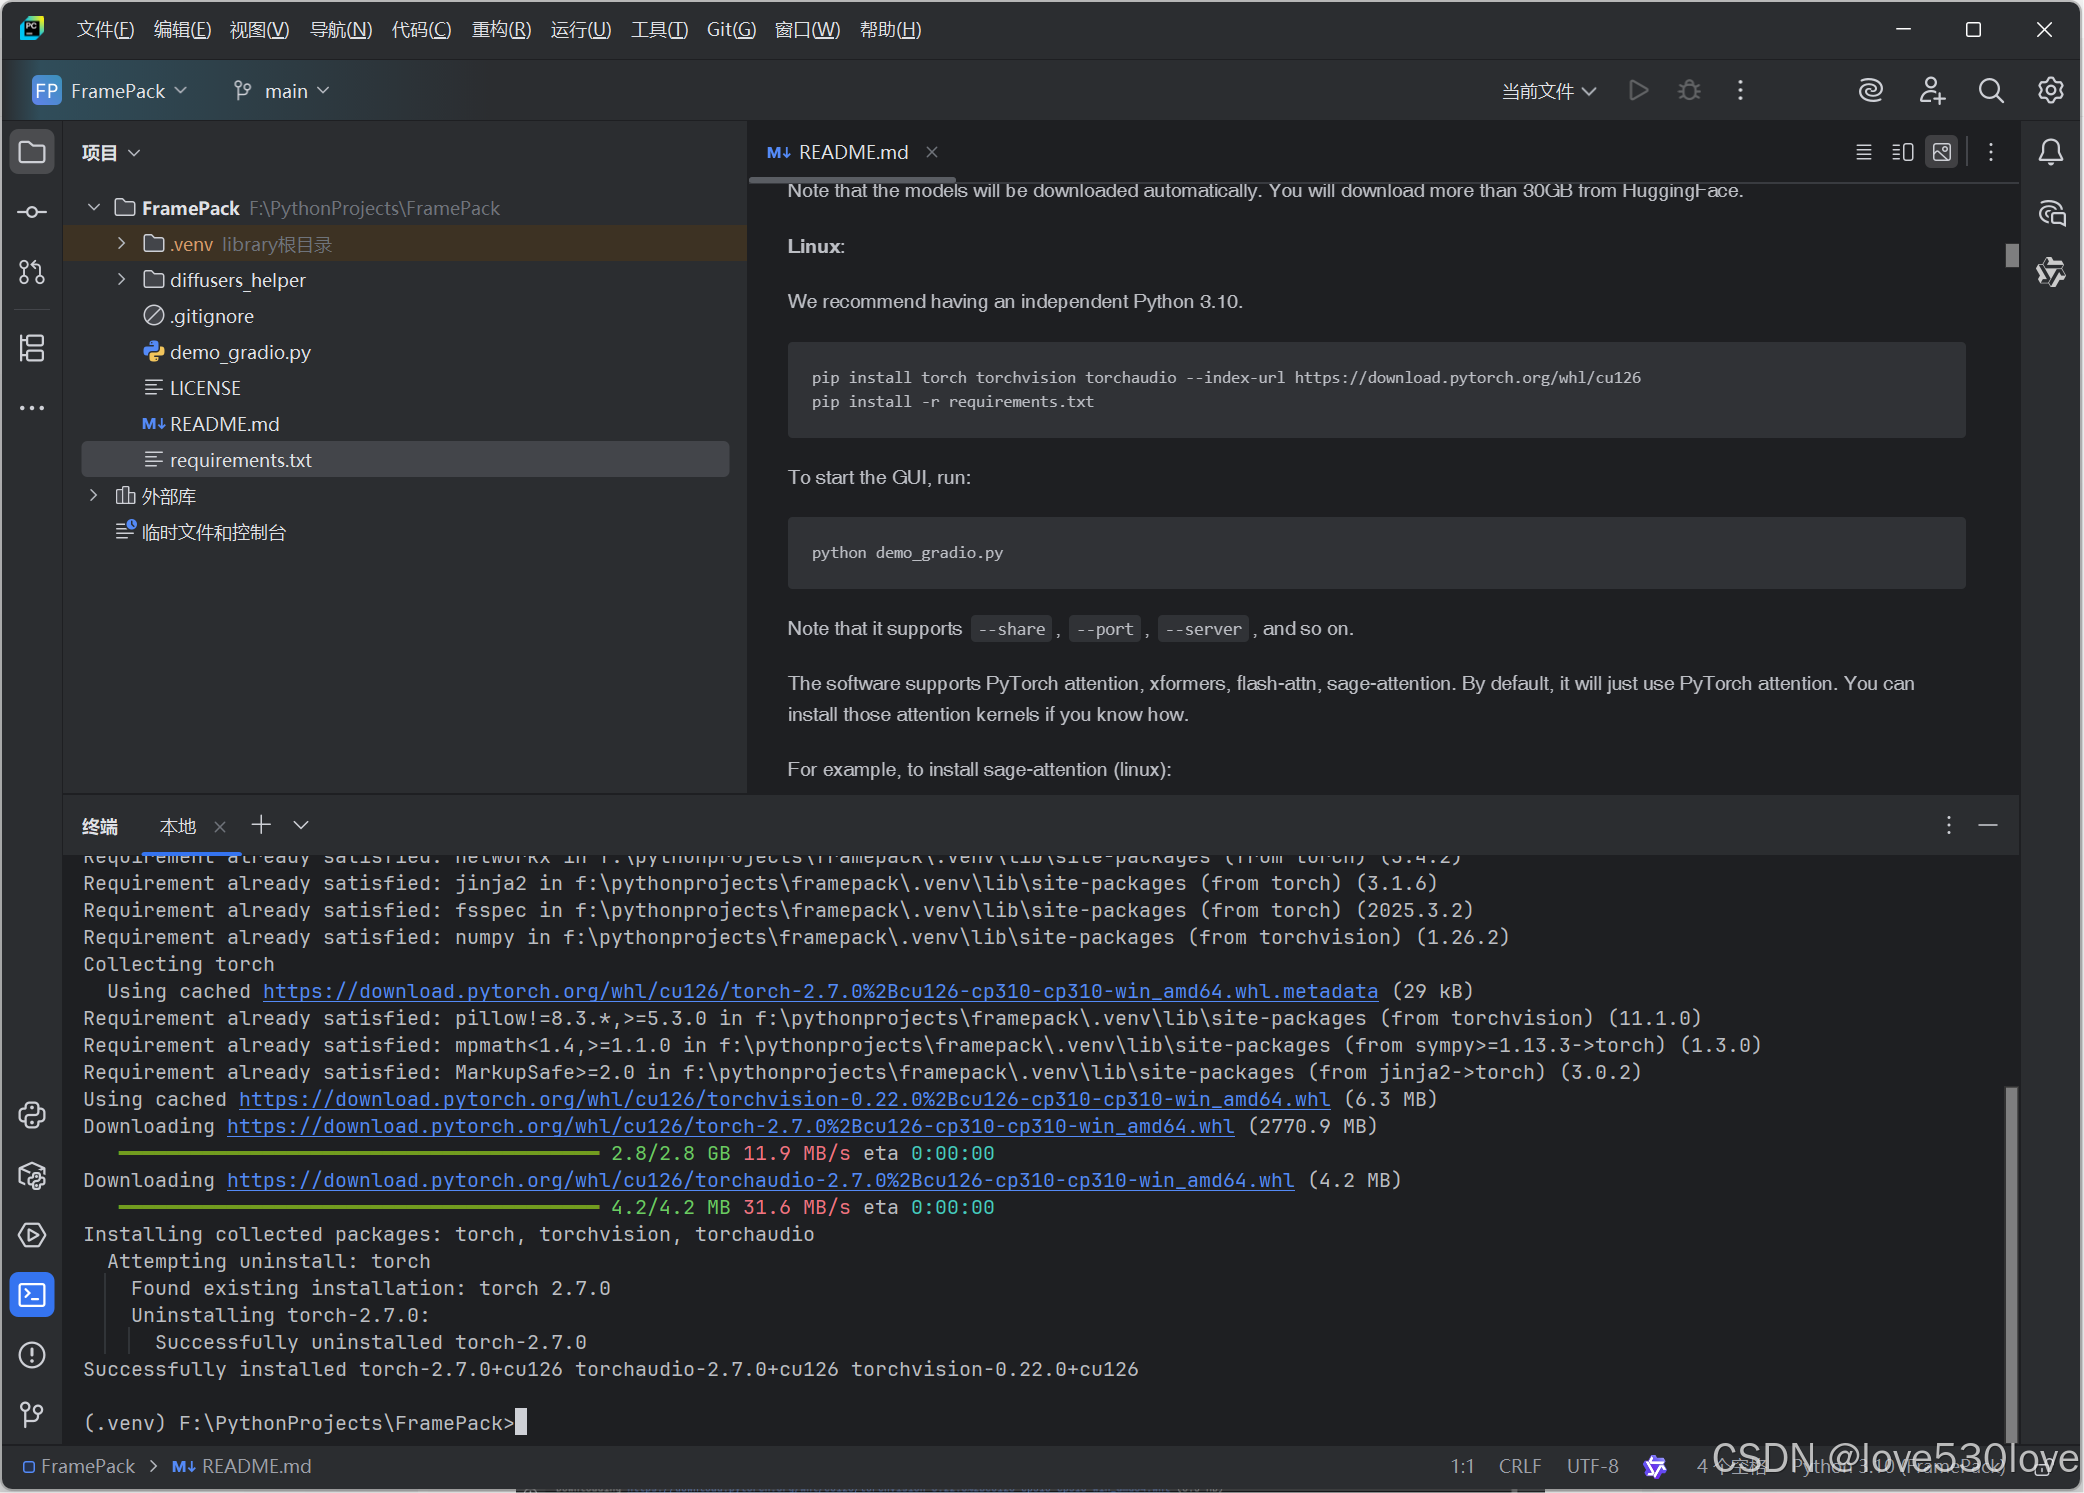2084x1493 pixels.
Task: Open the Git(G) menu
Action: [x=731, y=30]
